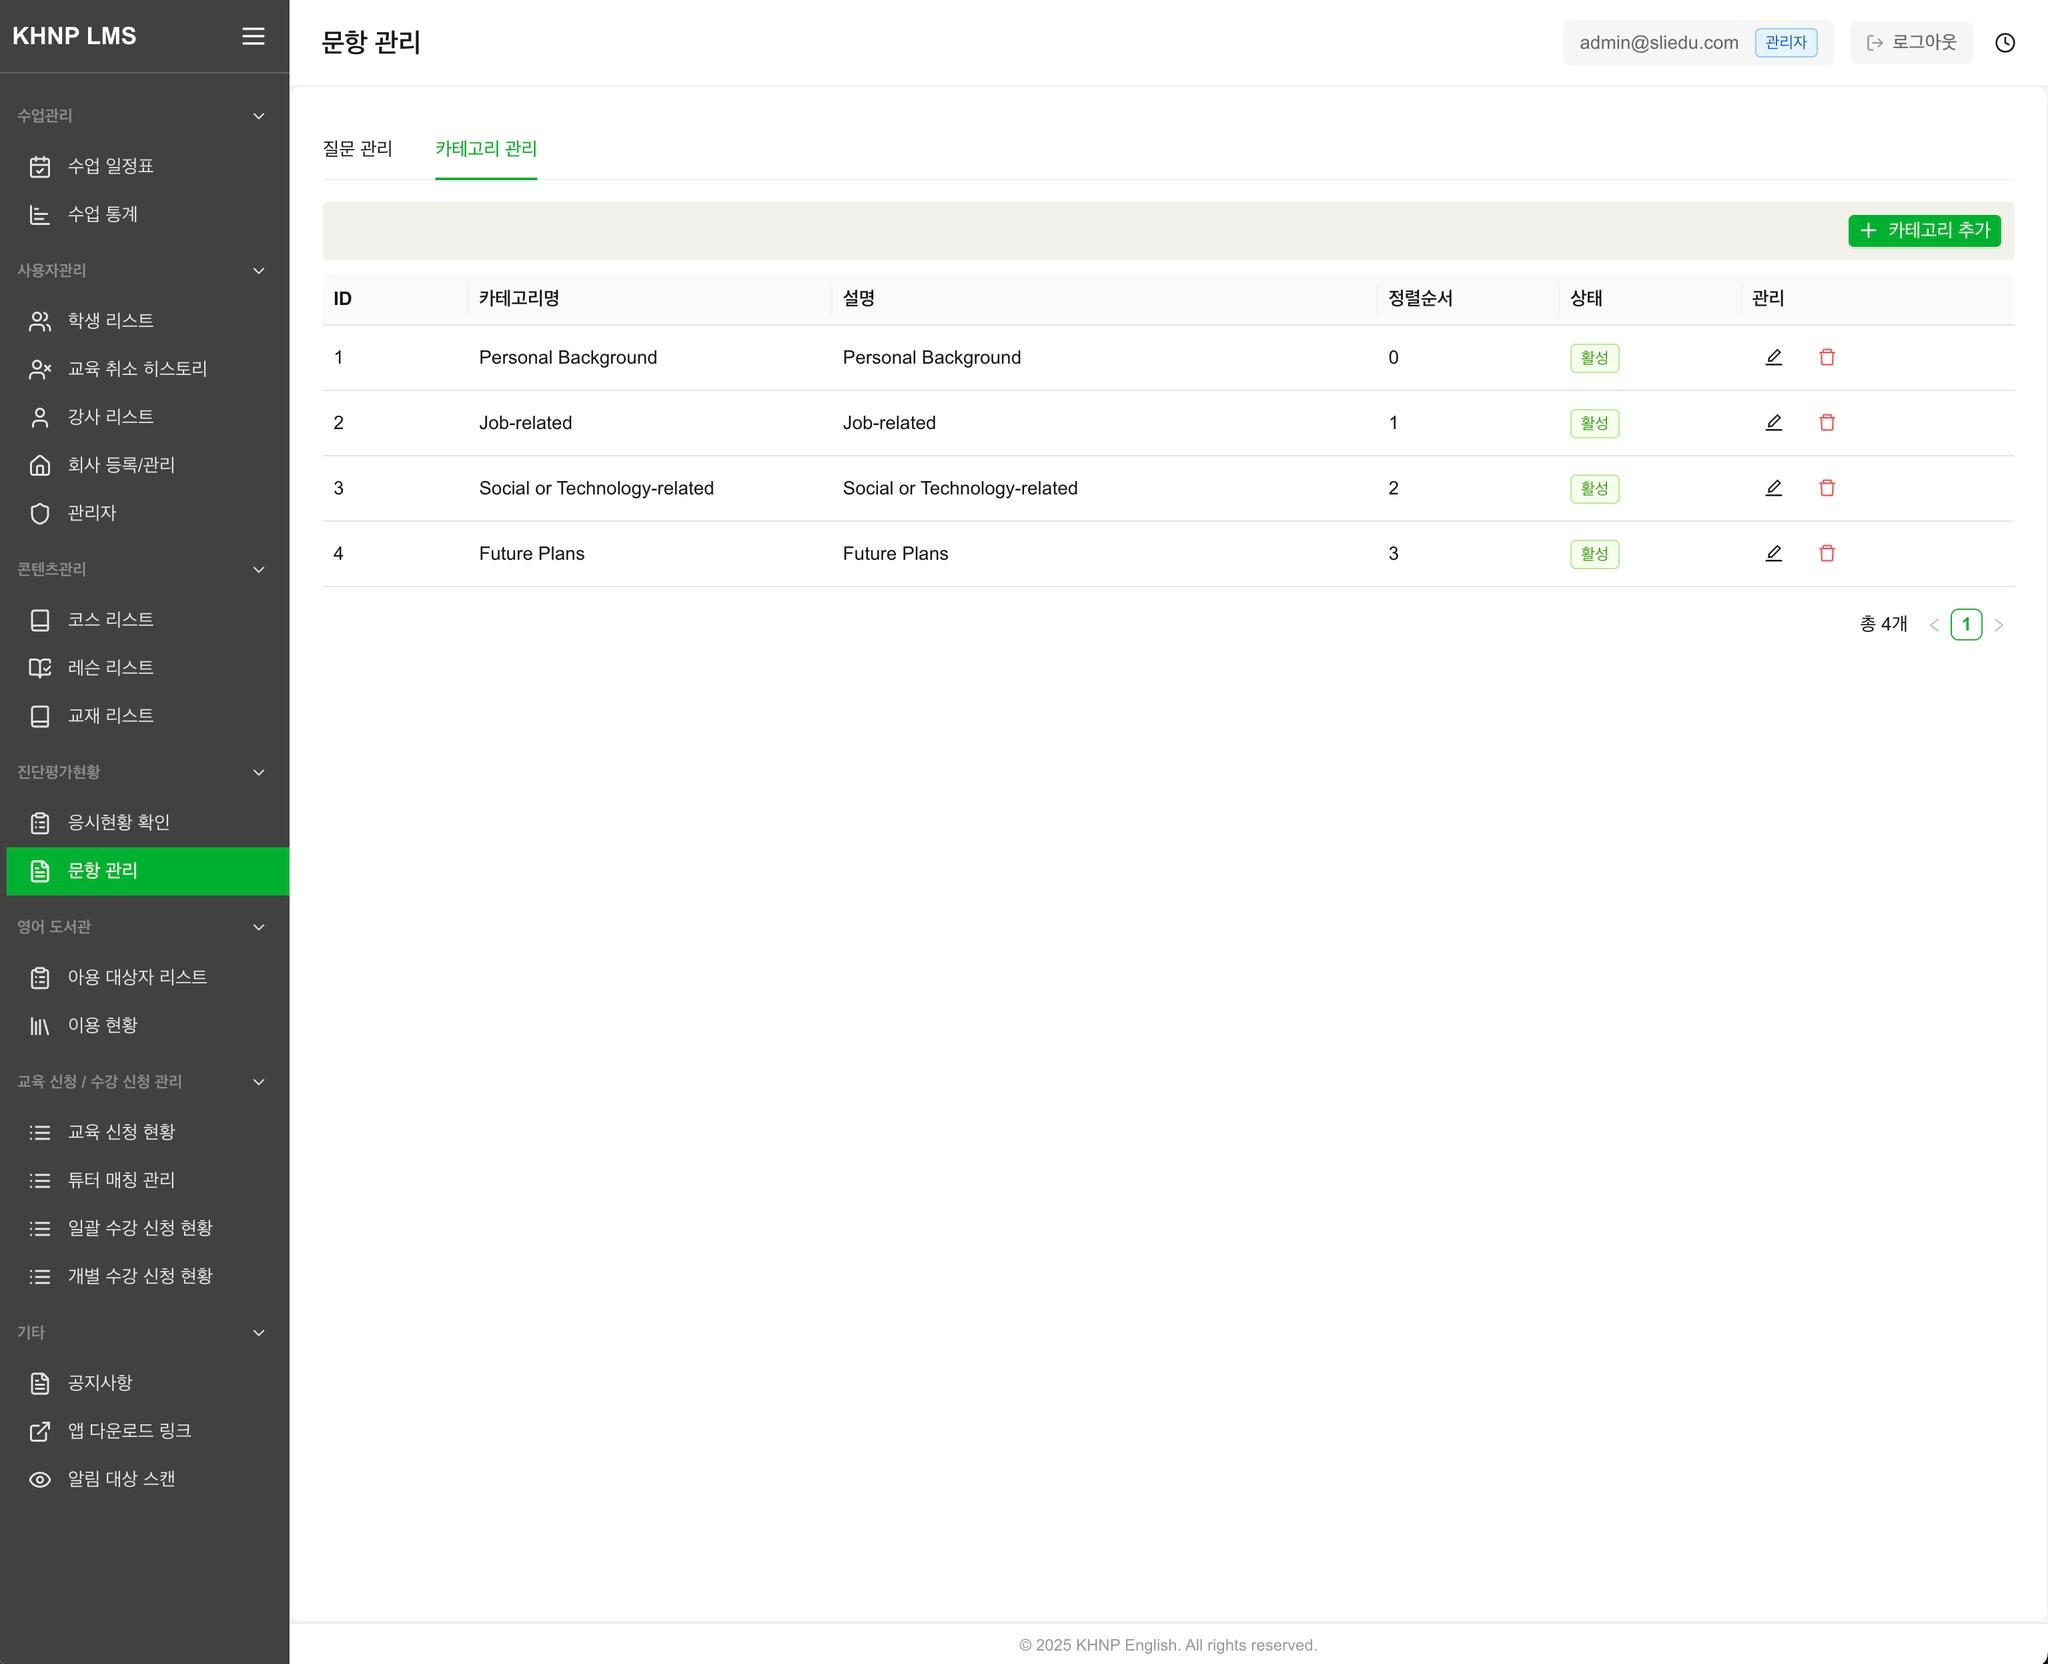Toggle sidebar with hamburger menu icon
Viewport: 2048px width, 1664px height.
pyautogui.click(x=253, y=36)
